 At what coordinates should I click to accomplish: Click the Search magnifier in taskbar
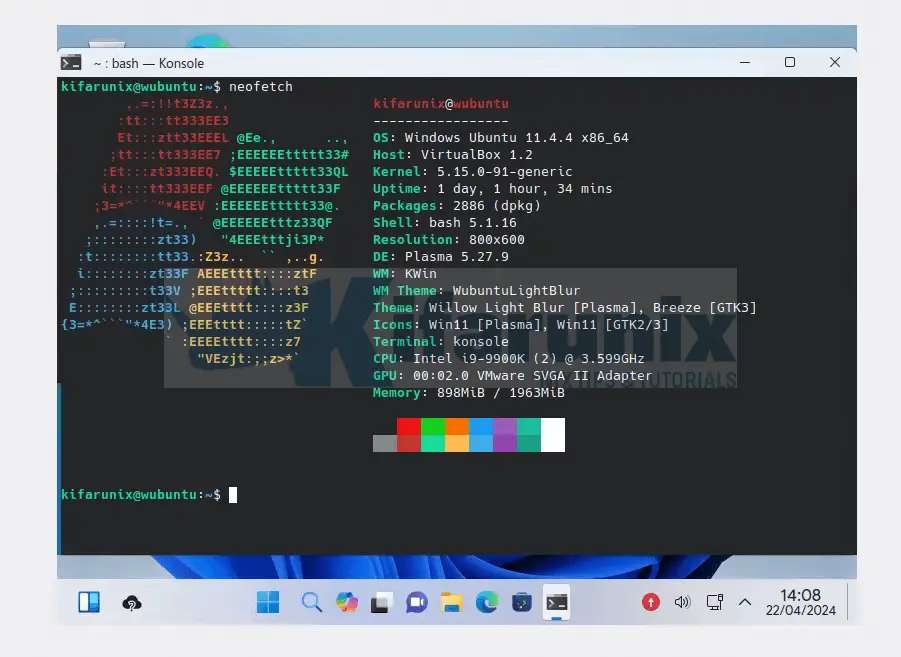(311, 602)
